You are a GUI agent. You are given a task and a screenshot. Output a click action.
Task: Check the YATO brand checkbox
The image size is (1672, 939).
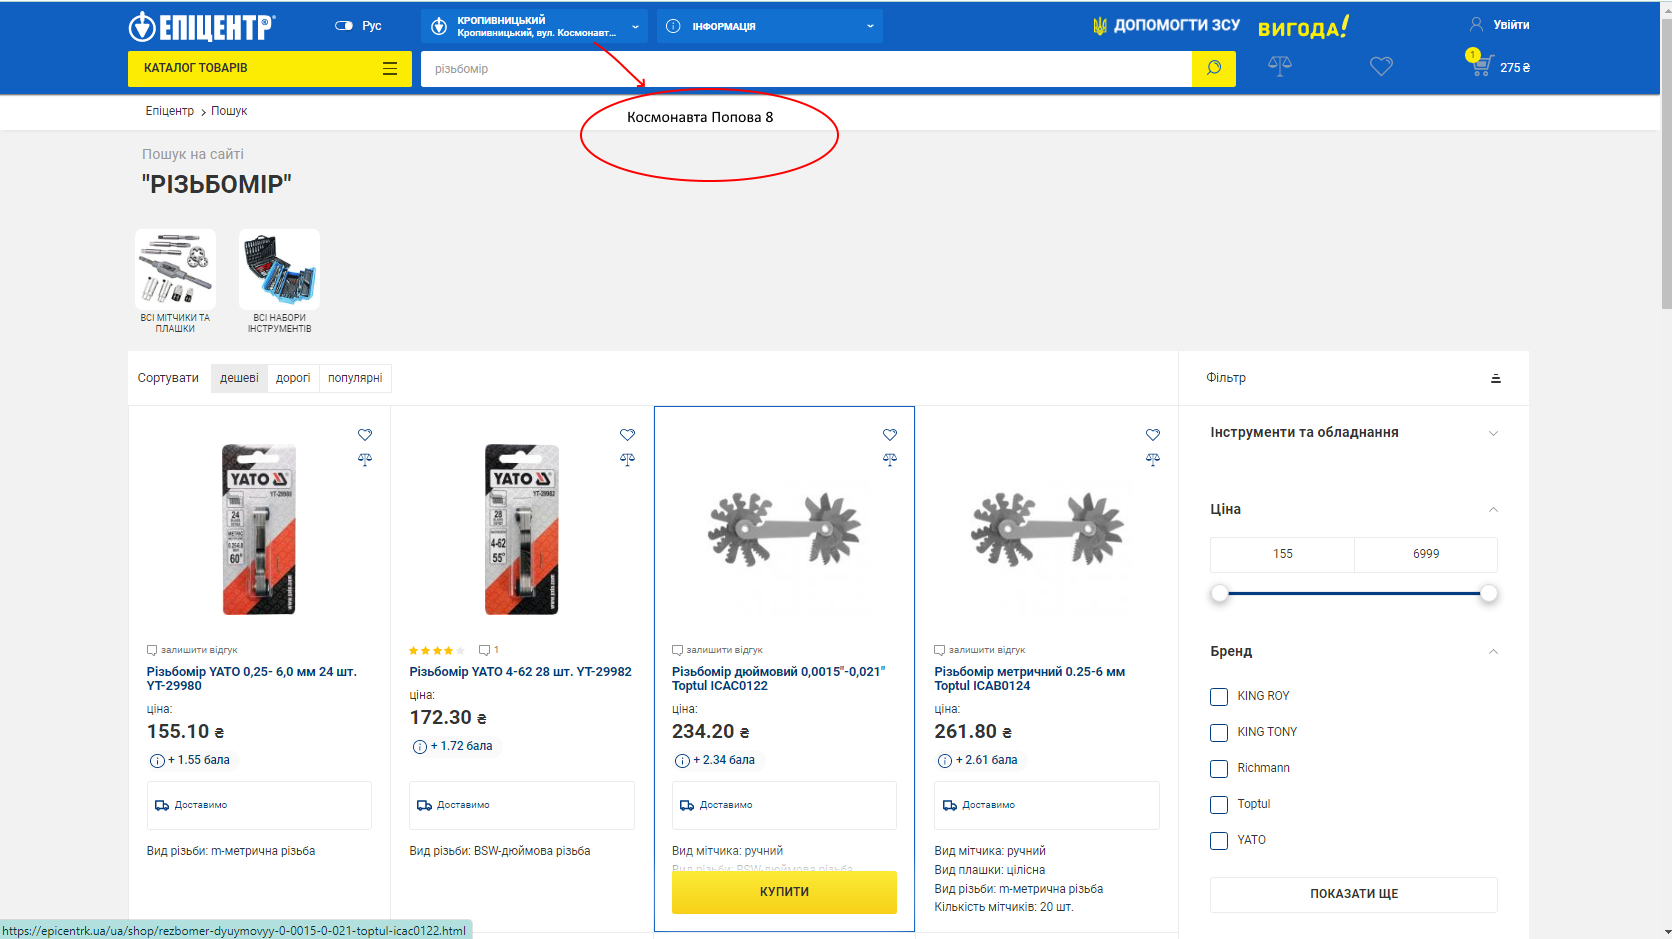pyautogui.click(x=1219, y=841)
